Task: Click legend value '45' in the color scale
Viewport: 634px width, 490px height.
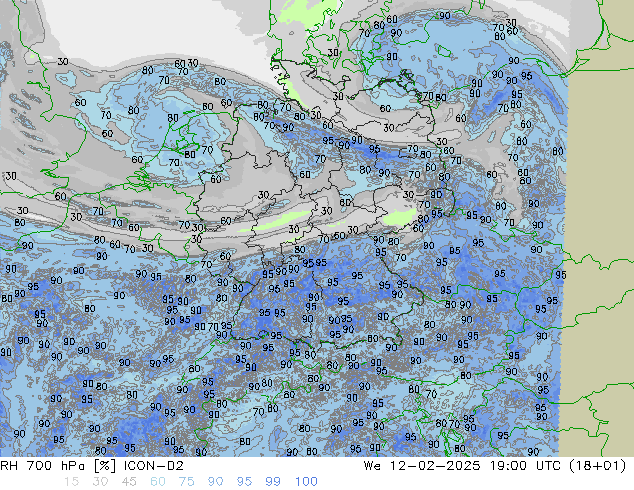Action: click(x=129, y=482)
